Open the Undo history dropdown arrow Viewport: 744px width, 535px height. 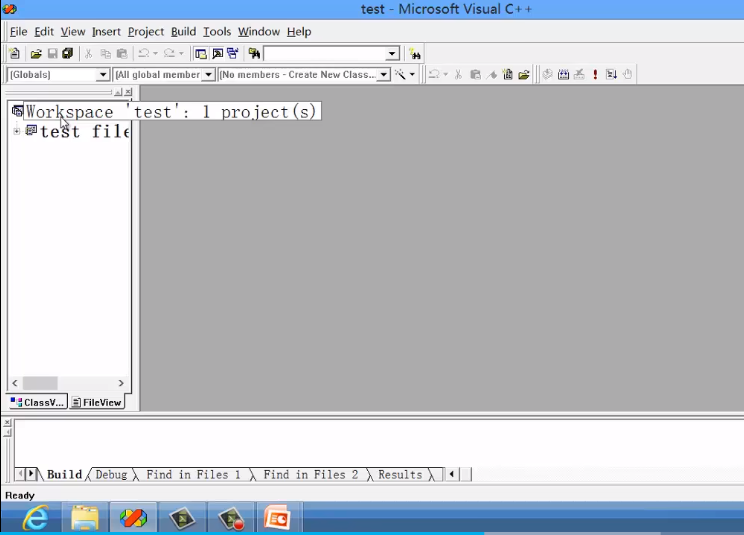coord(155,54)
